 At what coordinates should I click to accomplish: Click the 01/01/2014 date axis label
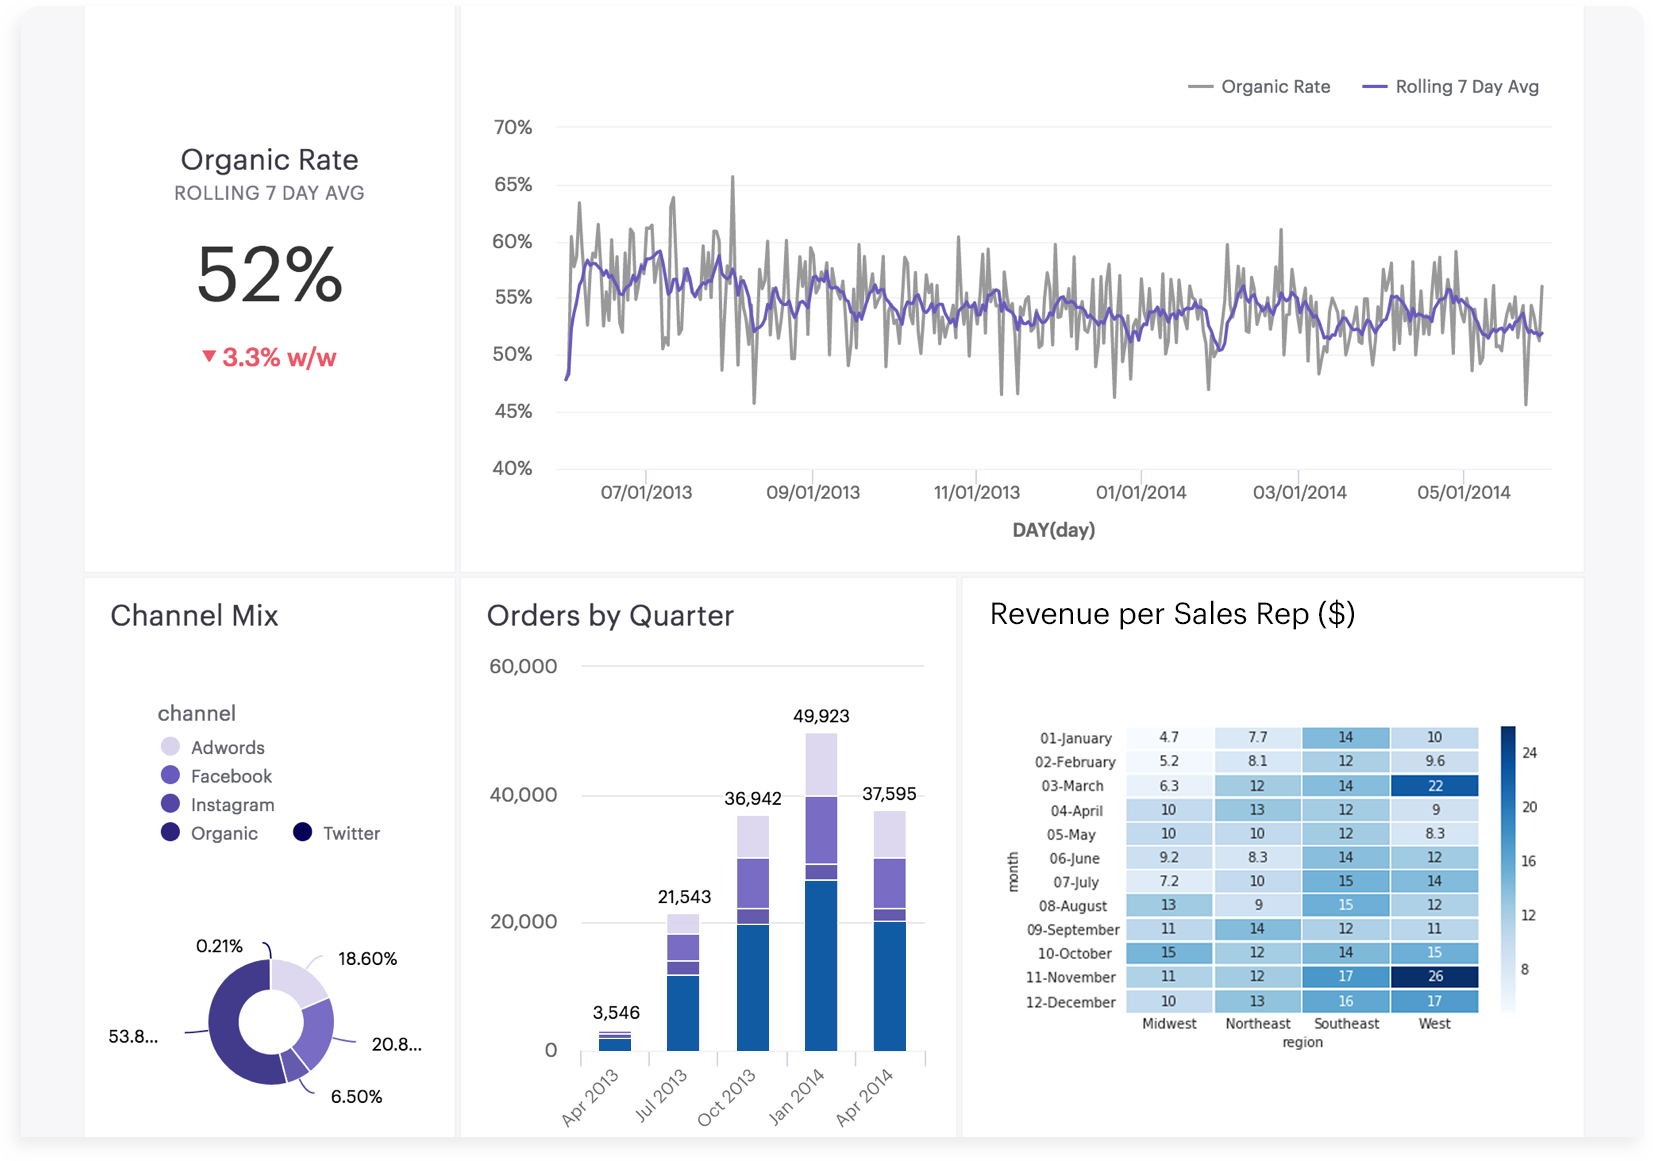click(1141, 493)
